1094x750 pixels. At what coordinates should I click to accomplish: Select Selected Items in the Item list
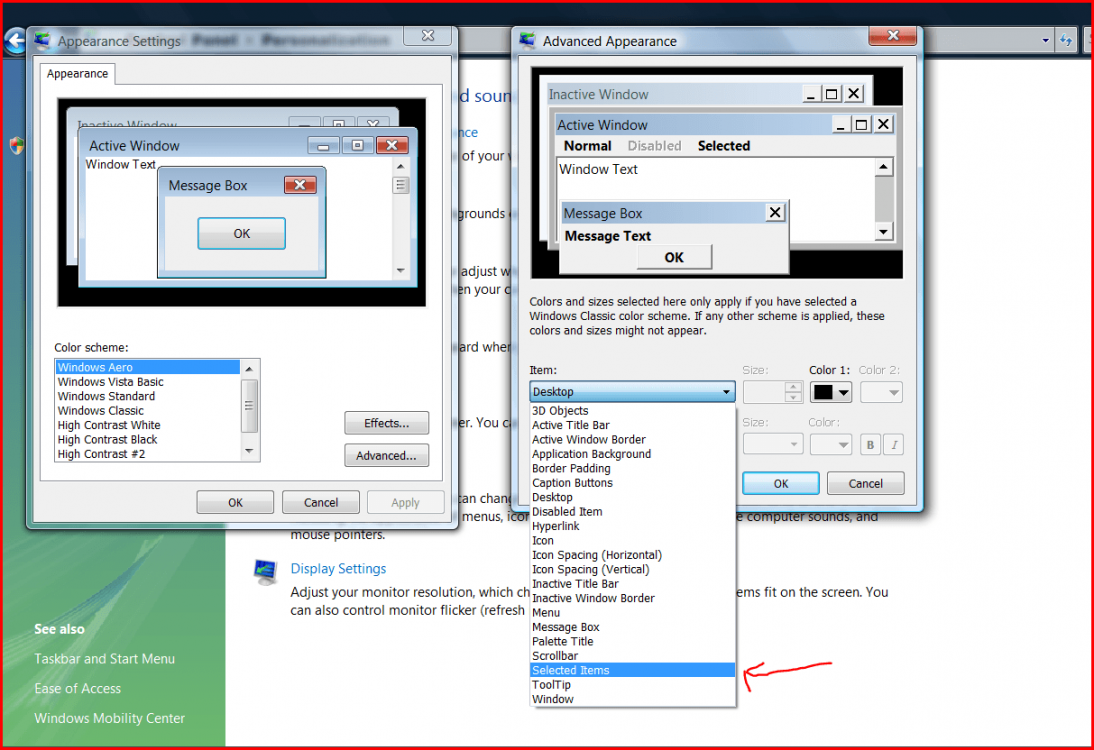point(632,670)
